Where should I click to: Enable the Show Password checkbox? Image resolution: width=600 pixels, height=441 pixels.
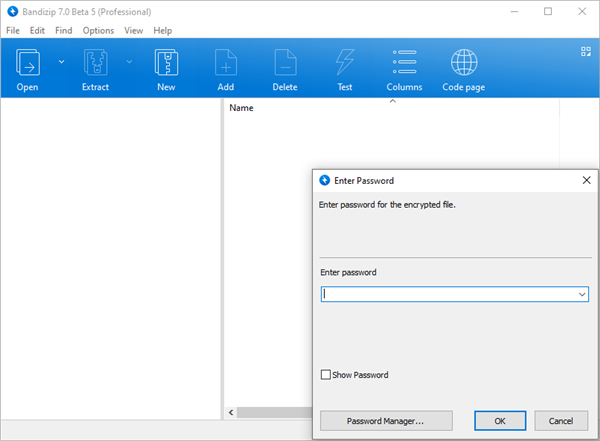[326, 375]
